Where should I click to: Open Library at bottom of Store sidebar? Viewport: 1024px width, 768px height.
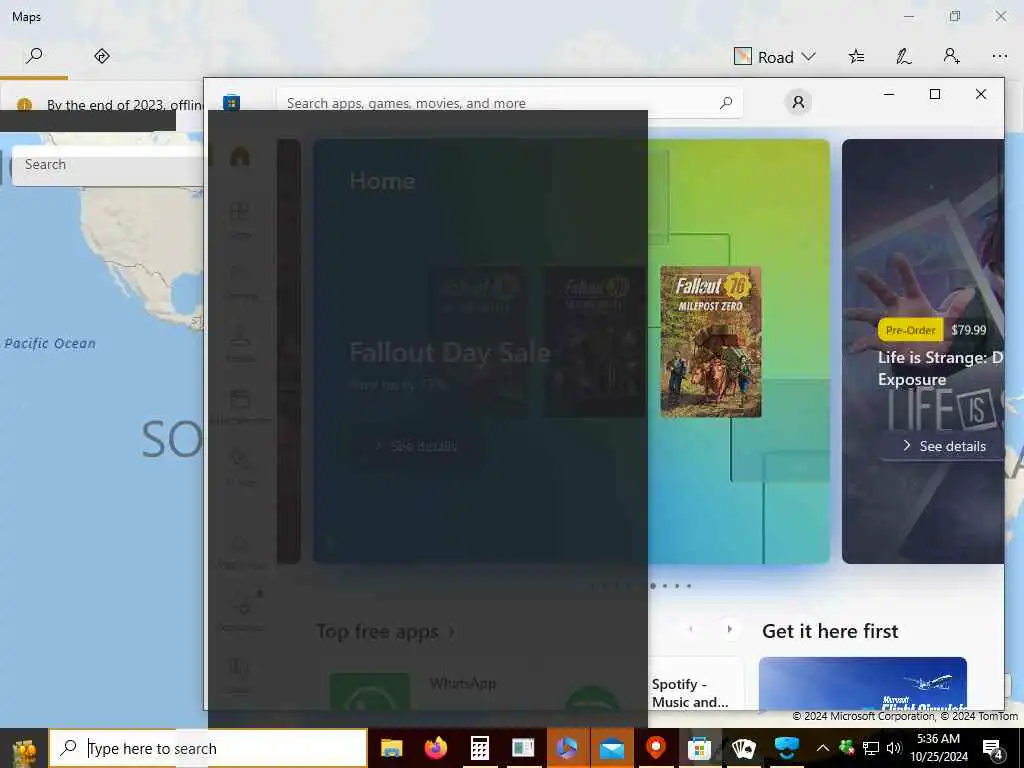pyautogui.click(x=238, y=673)
